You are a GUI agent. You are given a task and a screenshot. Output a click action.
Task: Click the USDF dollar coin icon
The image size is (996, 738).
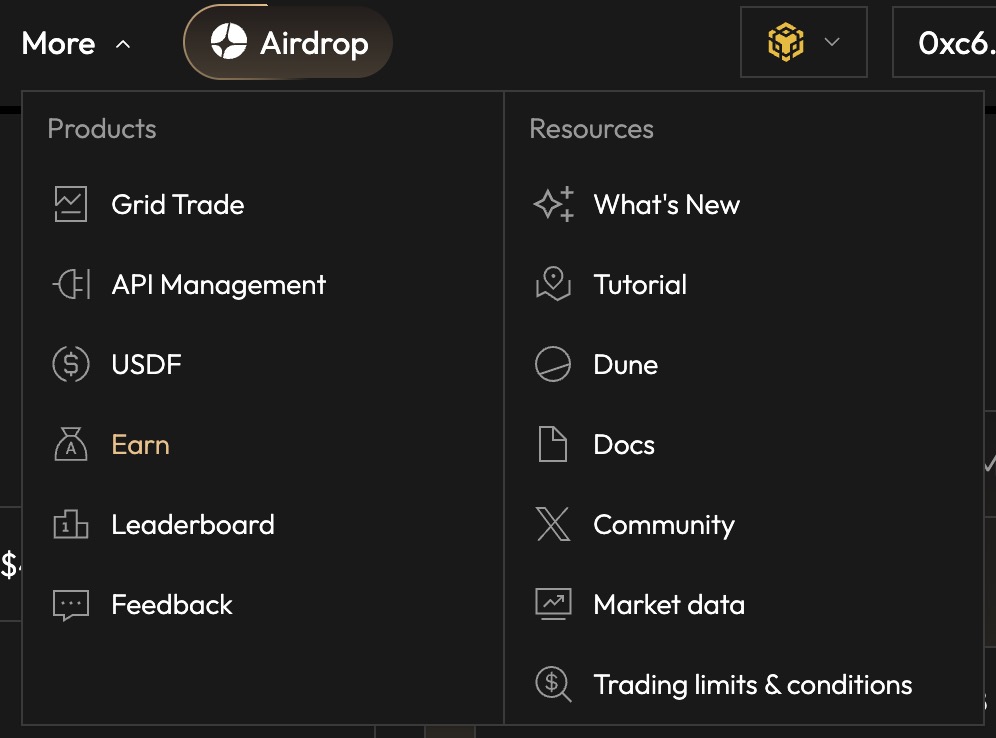[70, 365]
